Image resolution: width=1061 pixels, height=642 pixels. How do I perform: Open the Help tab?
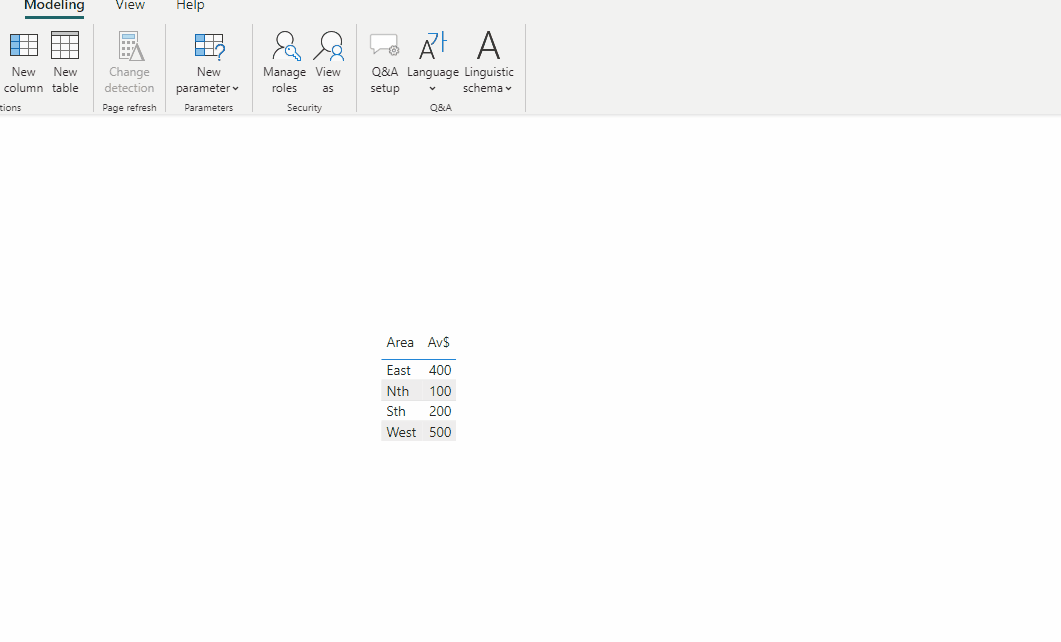[x=190, y=6]
